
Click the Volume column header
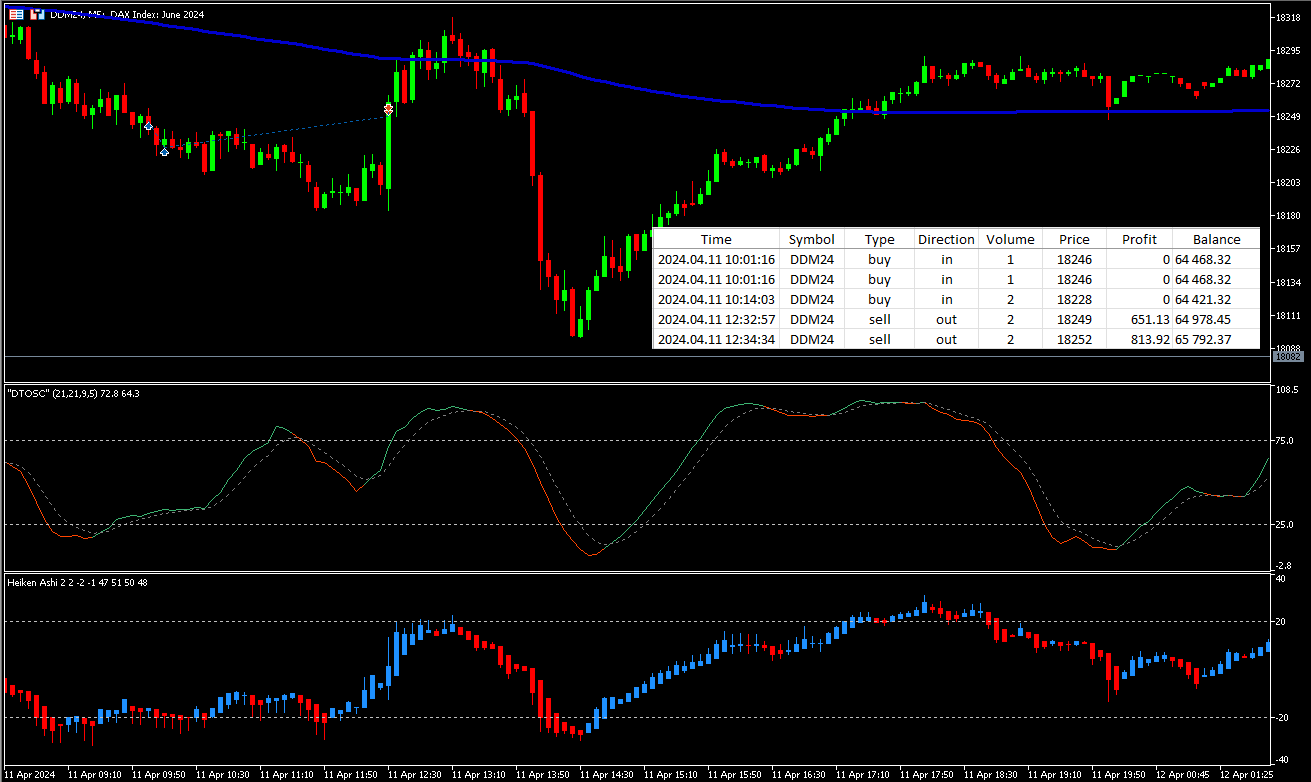[x=1010, y=239]
